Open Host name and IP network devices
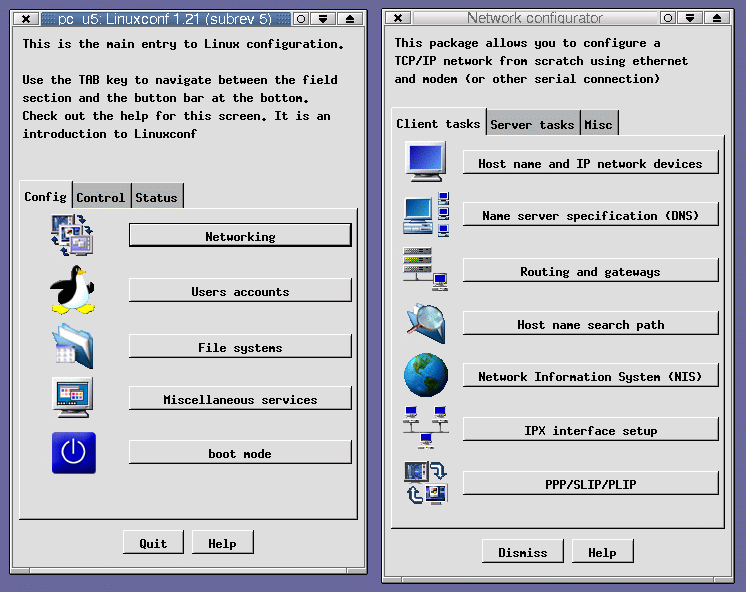746x592 pixels. point(590,163)
